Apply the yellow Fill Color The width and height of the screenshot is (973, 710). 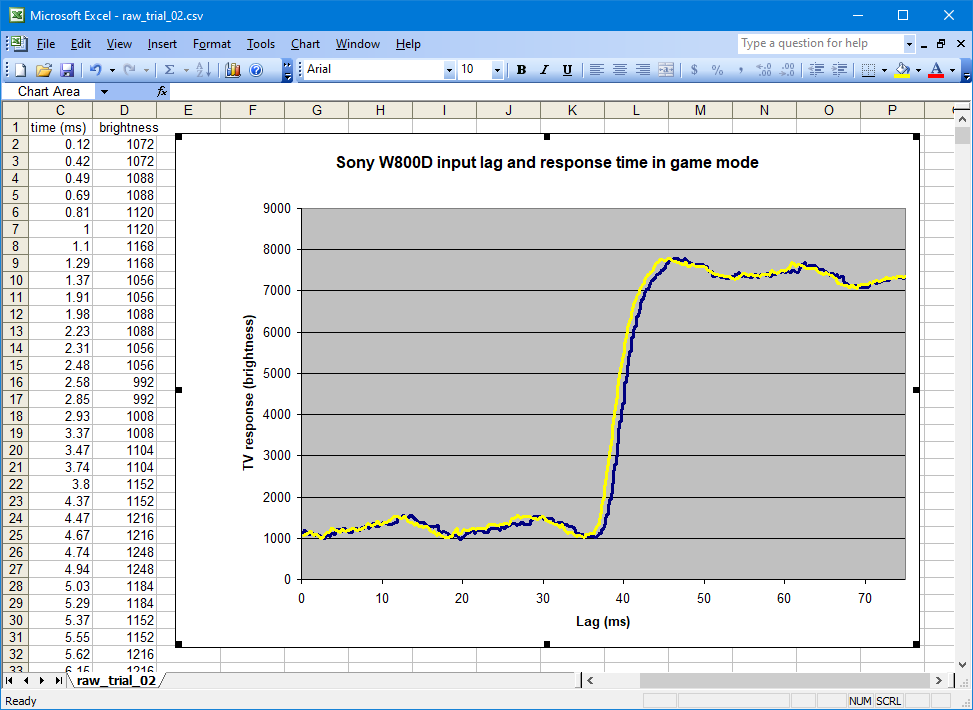point(902,70)
